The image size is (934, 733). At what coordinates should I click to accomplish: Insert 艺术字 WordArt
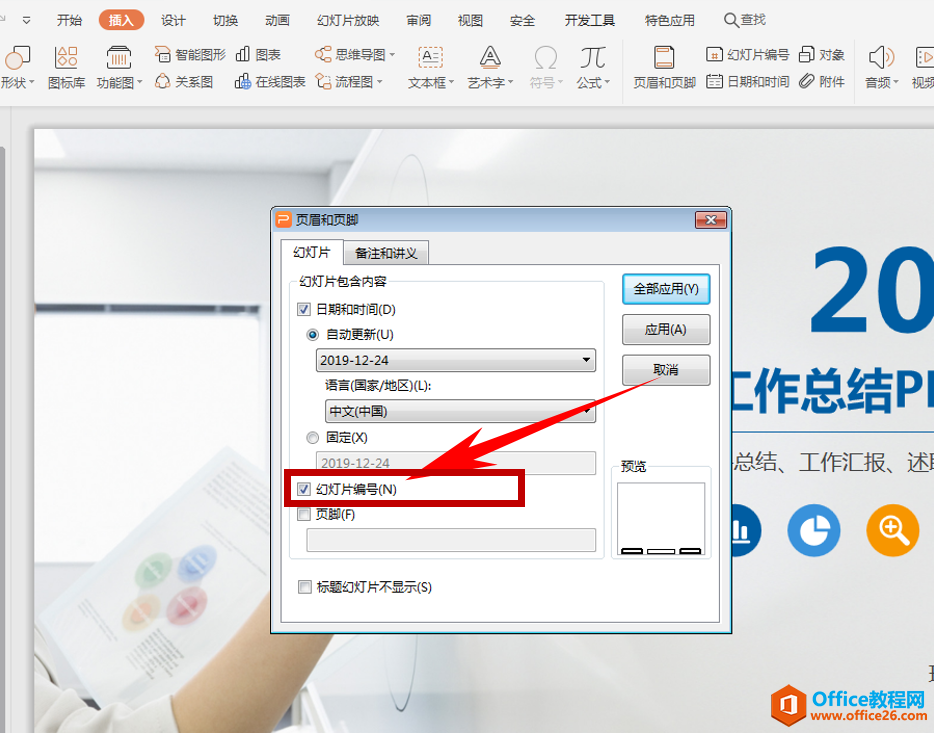(x=487, y=84)
